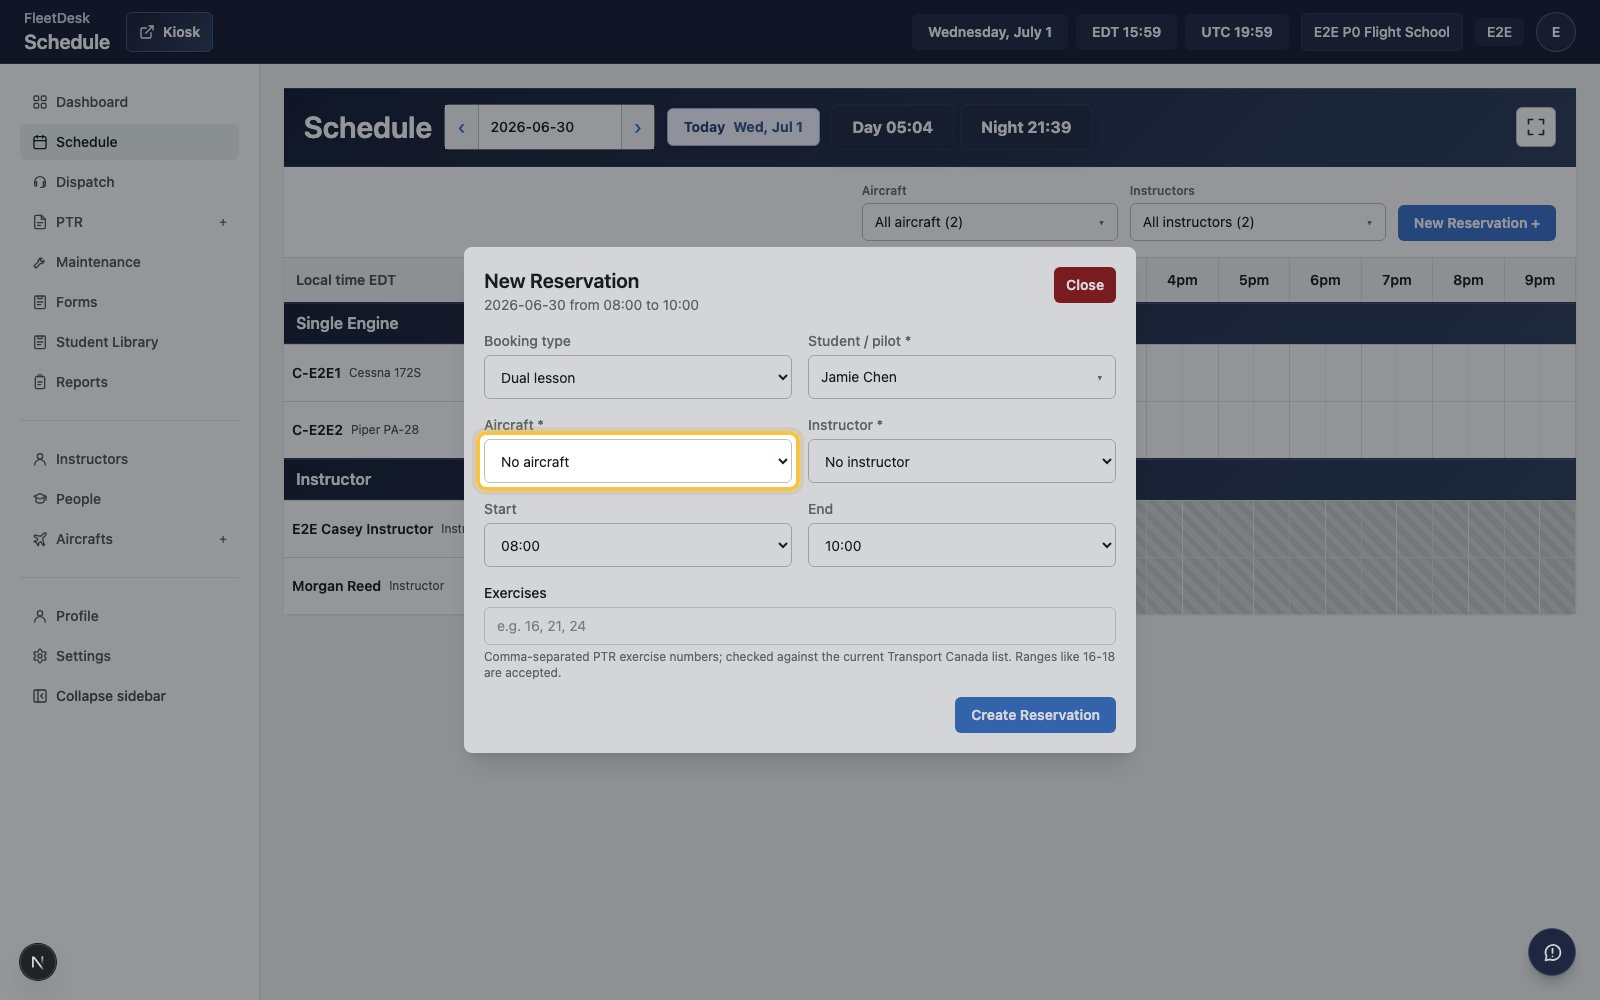Expand the Aircrafts submenu plus
Viewport: 1600px width, 1000px height.
pyautogui.click(x=223, y=539)
